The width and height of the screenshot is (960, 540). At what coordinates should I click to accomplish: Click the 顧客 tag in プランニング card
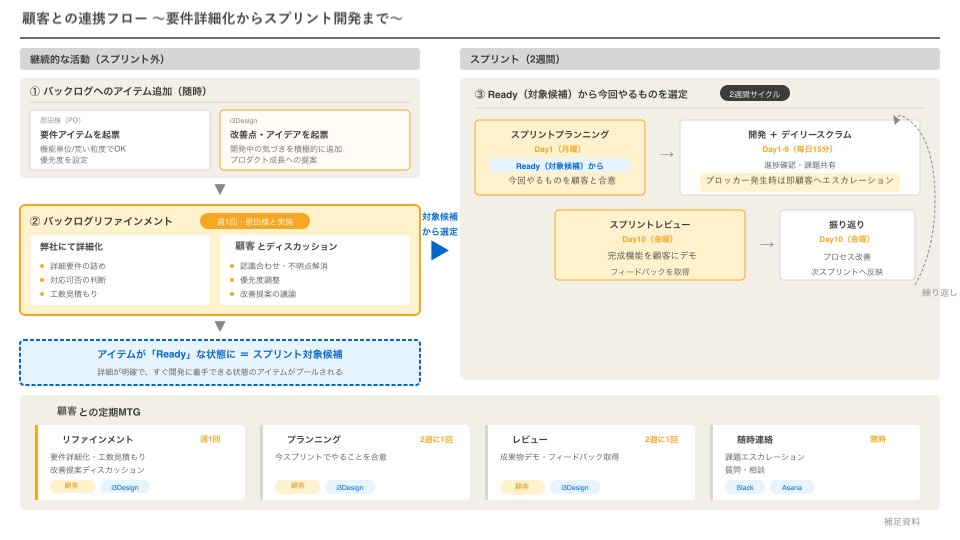click(x=297, y=487)
